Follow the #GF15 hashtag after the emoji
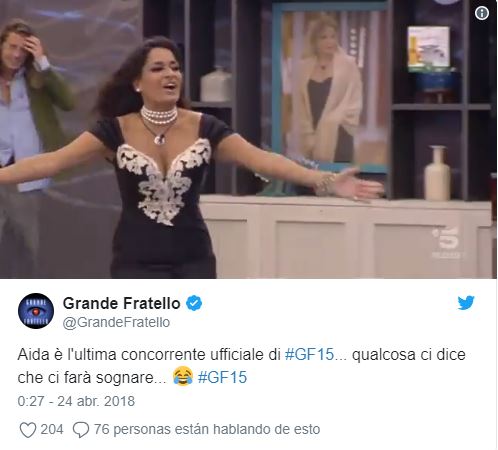Image resolution: width=498 pixels, height=450 pixels. click(x=222, y=378)
